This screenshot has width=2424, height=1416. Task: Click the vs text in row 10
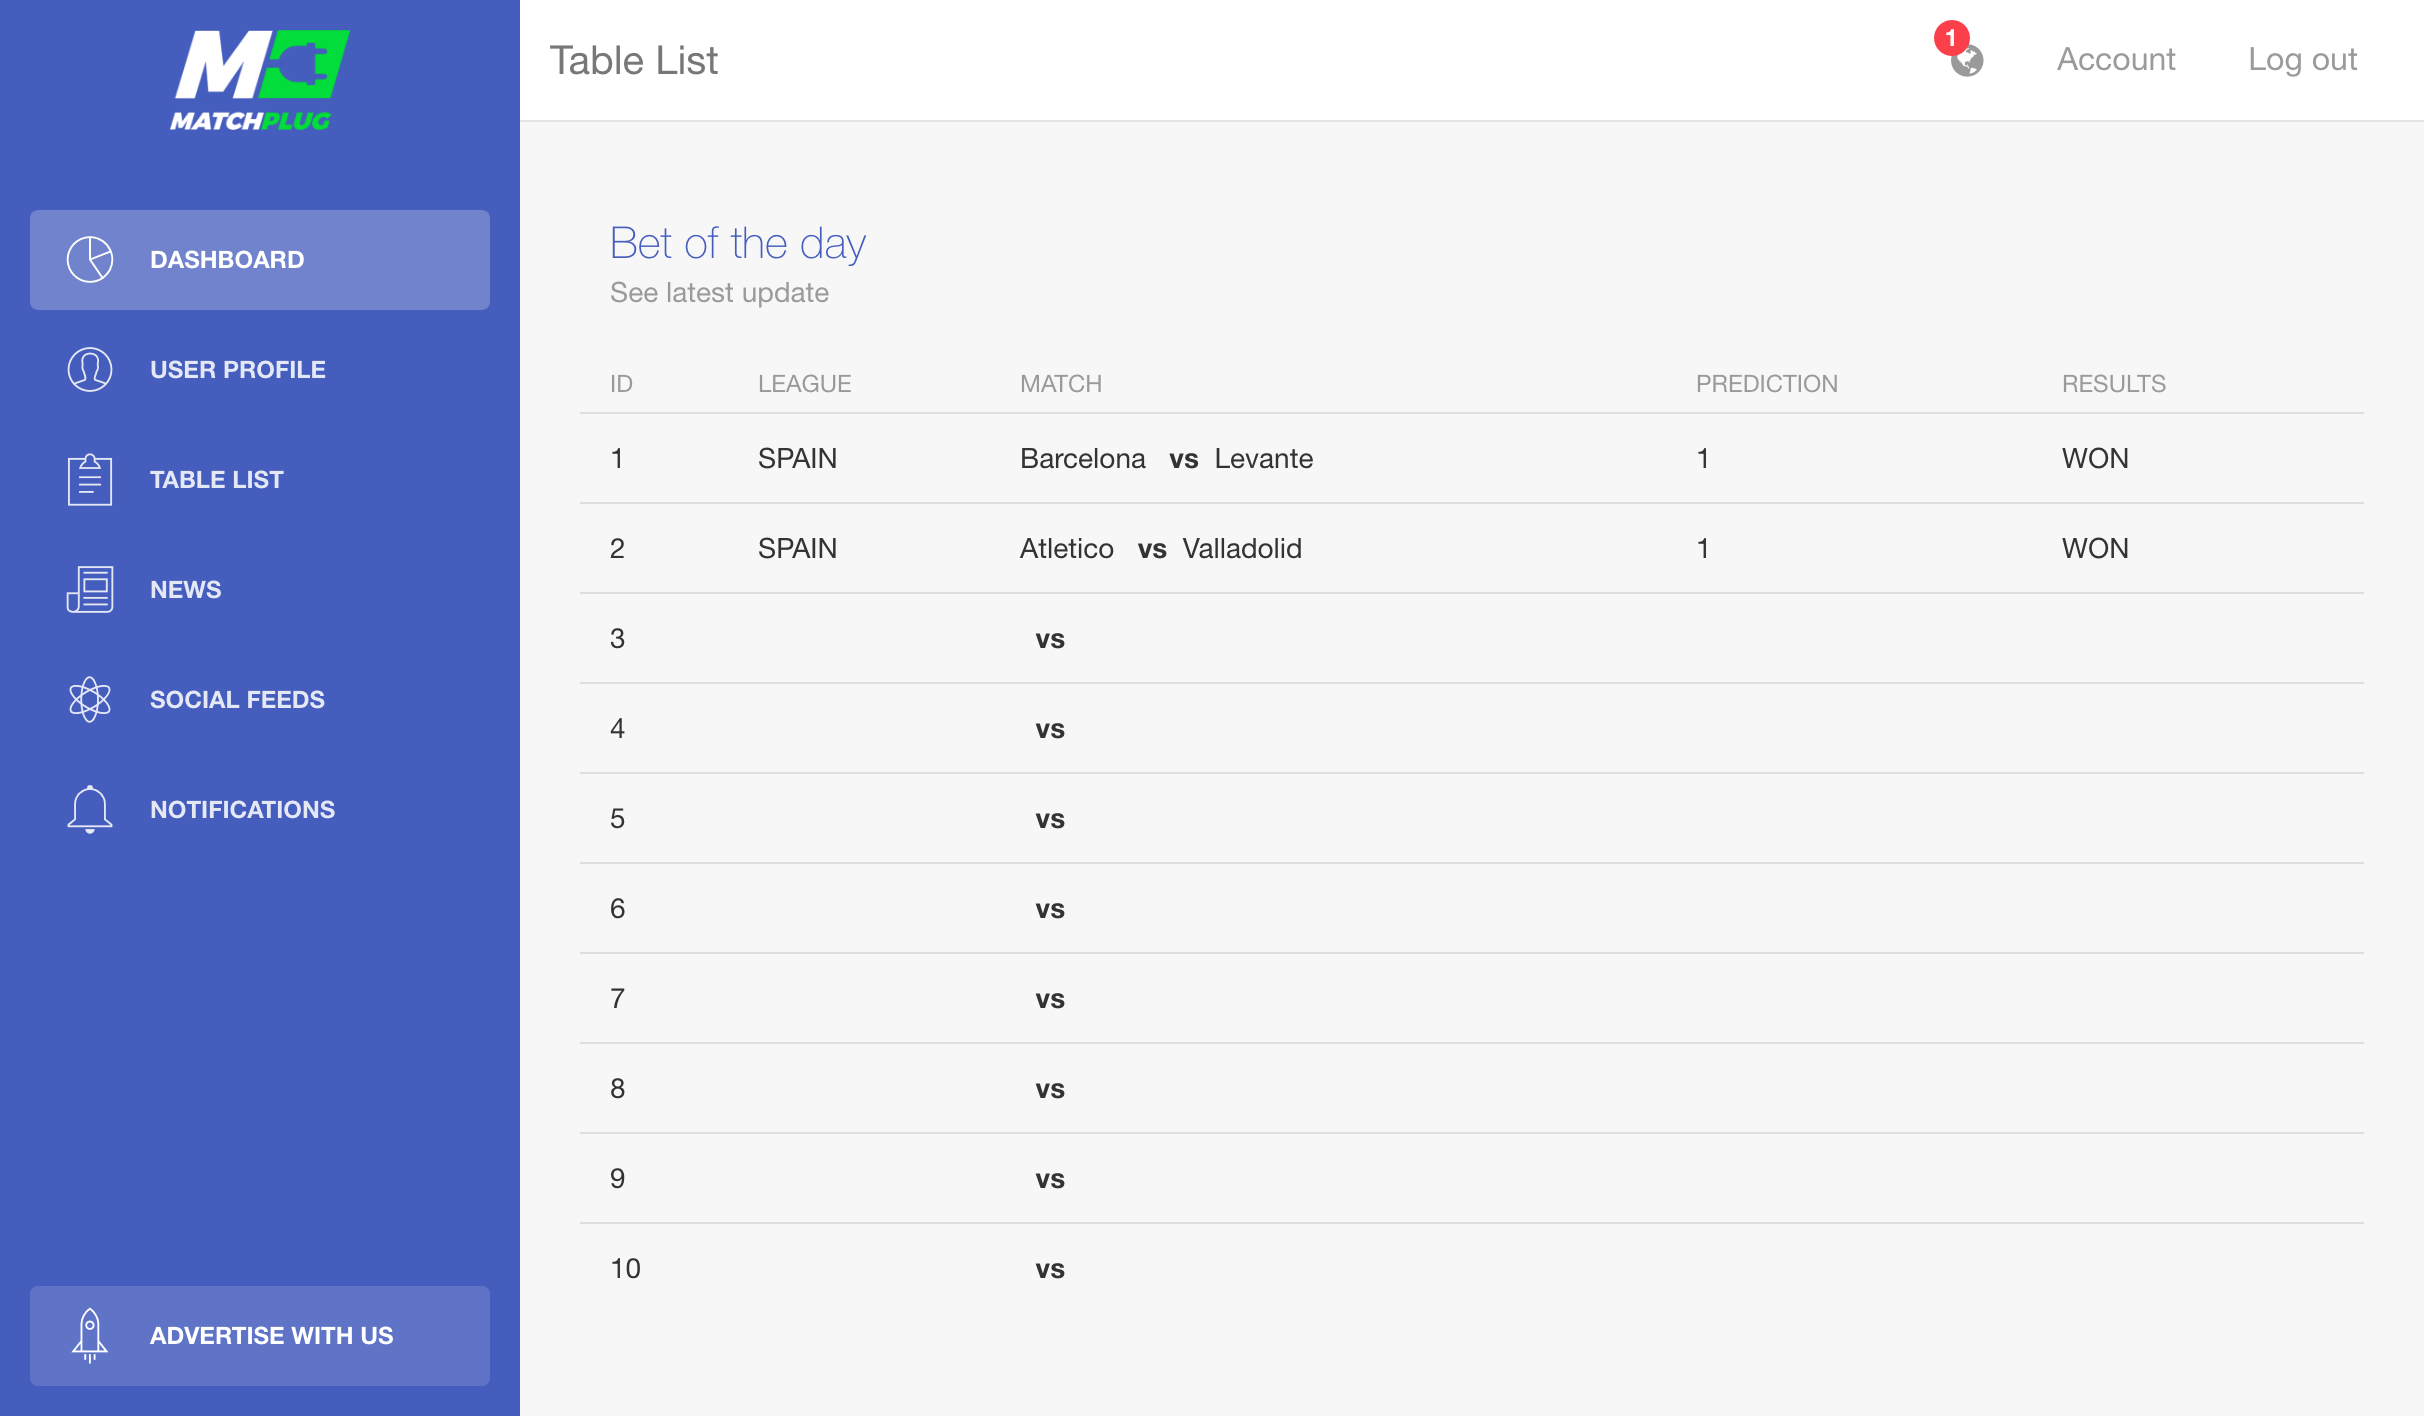(1050, 1270)
